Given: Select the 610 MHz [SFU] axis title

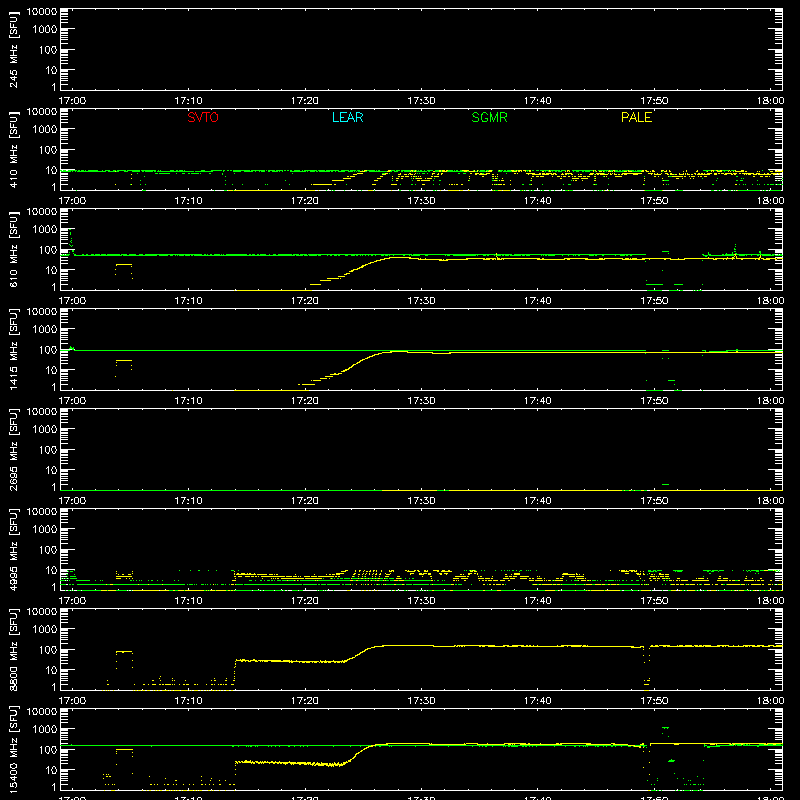Looking at the screenshot, I should (x=14, y=249).
